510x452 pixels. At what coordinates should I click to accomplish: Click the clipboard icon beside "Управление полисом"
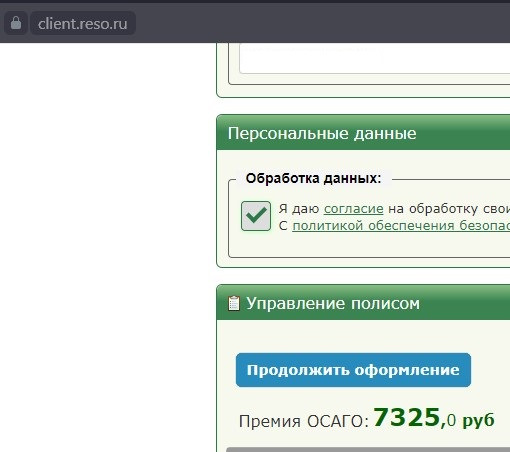click(x=234, y=303)
